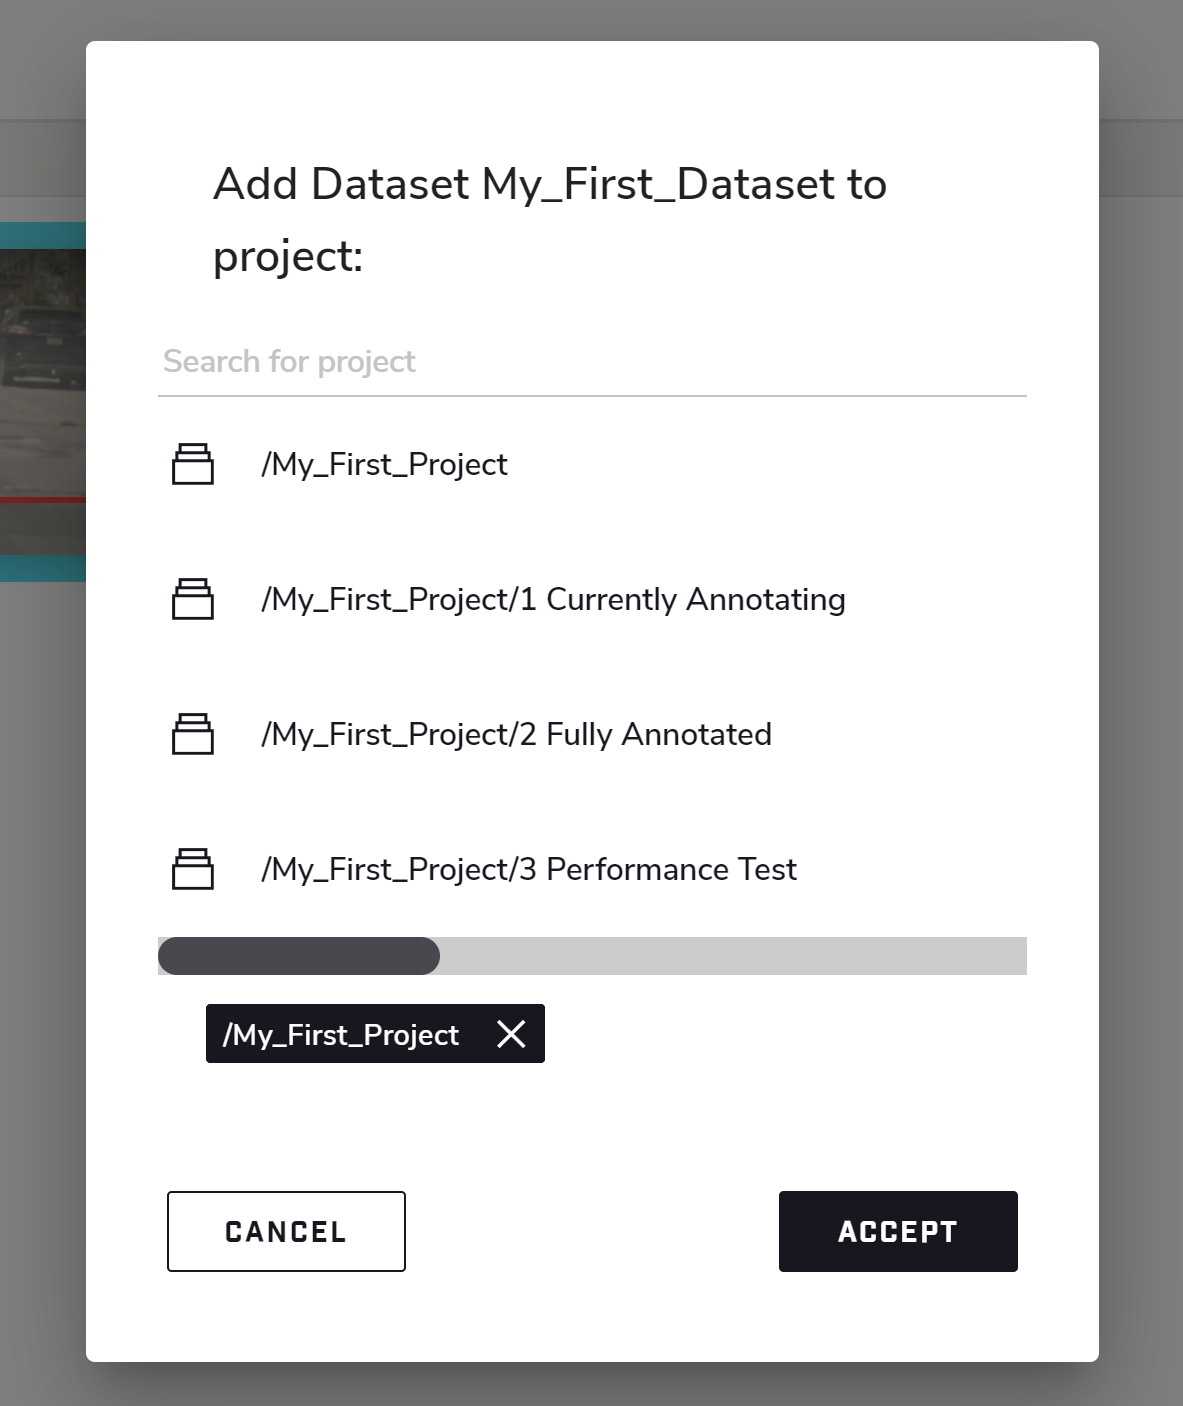The image size is (1183, 1406).
Task: Click the icon next to /My_First_Project/3 Performance Test
Action: (194, 869)
